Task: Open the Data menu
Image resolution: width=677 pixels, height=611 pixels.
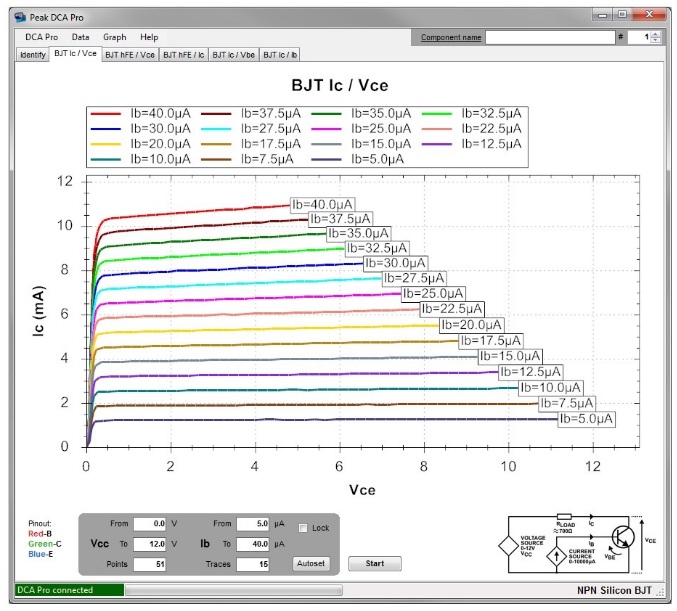Action: coord(80,37)
